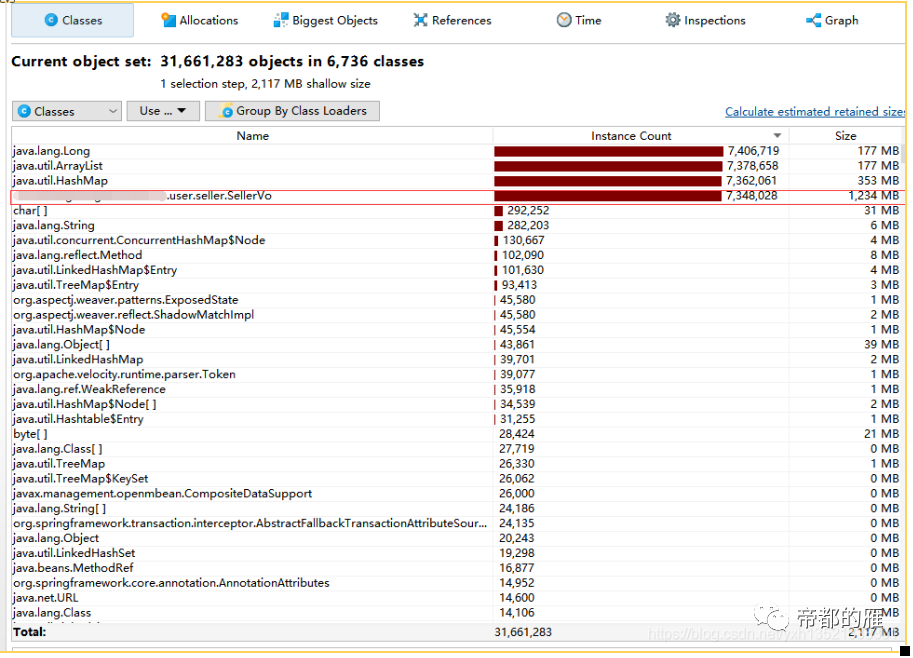
Task: Select the java.lang.String[ ] row
Action: 456,508
